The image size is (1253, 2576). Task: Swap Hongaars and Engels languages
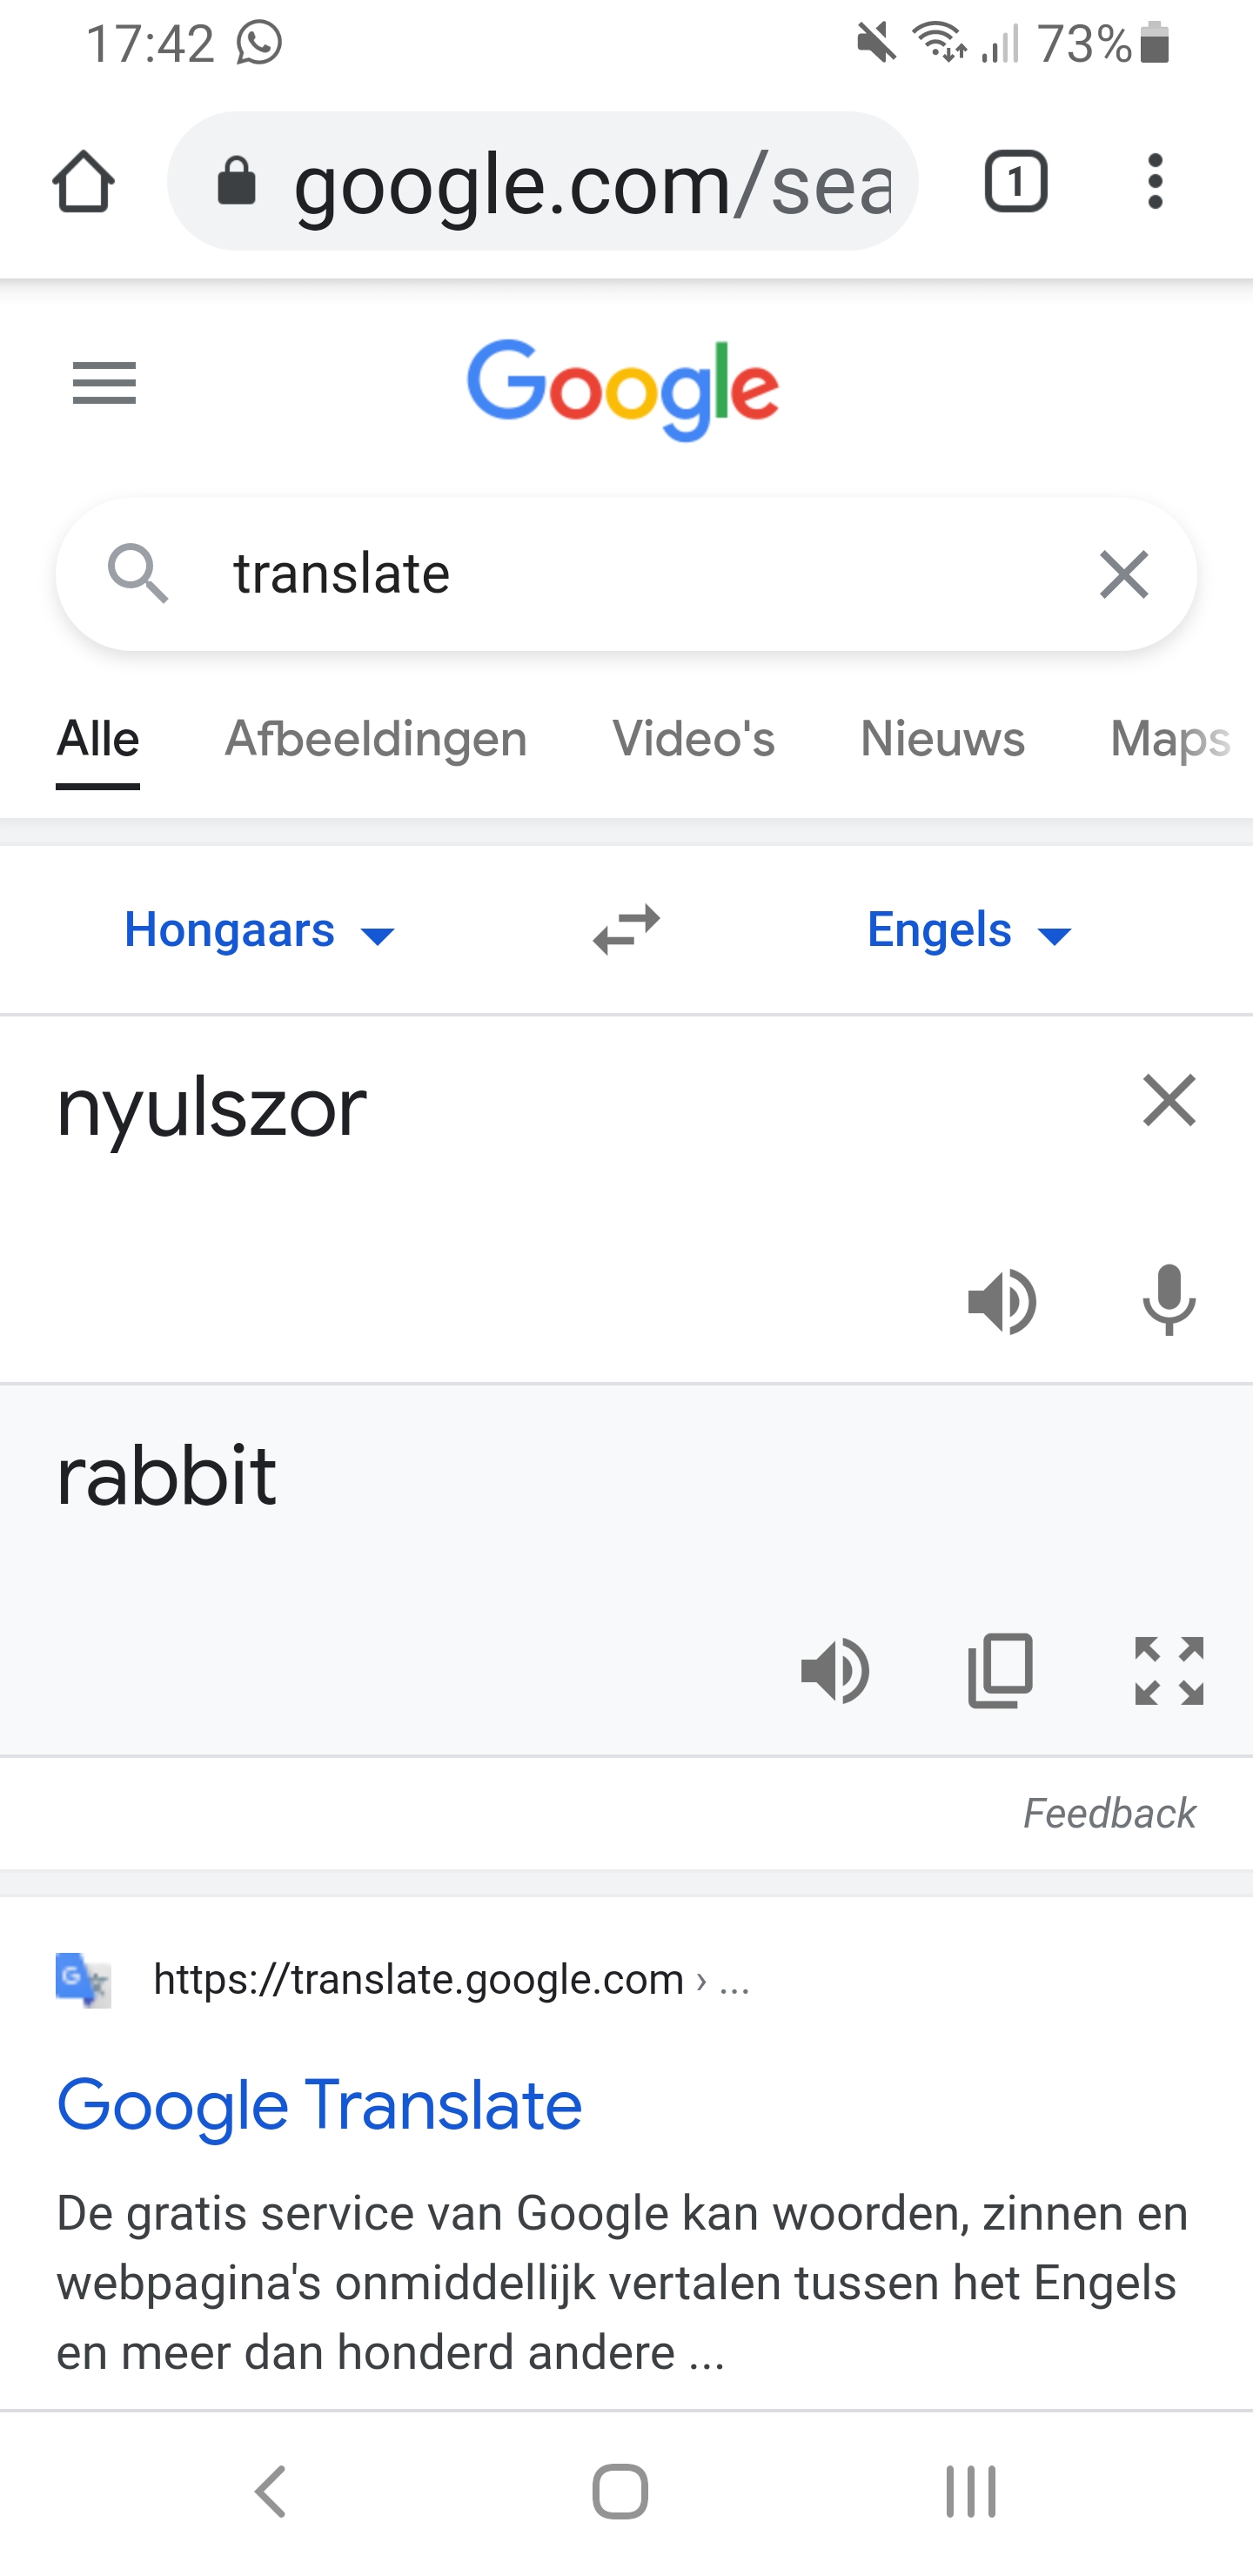626,930
